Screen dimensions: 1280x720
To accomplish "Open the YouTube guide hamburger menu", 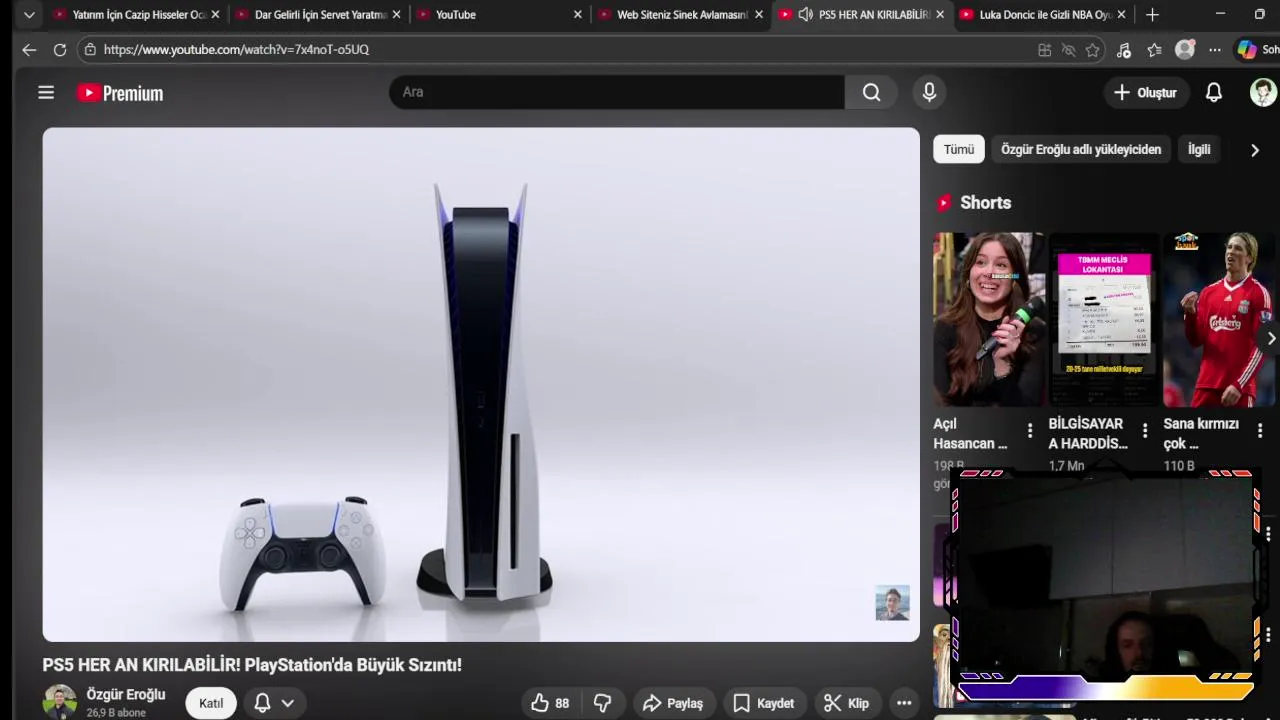I will [x=46, y=93].
